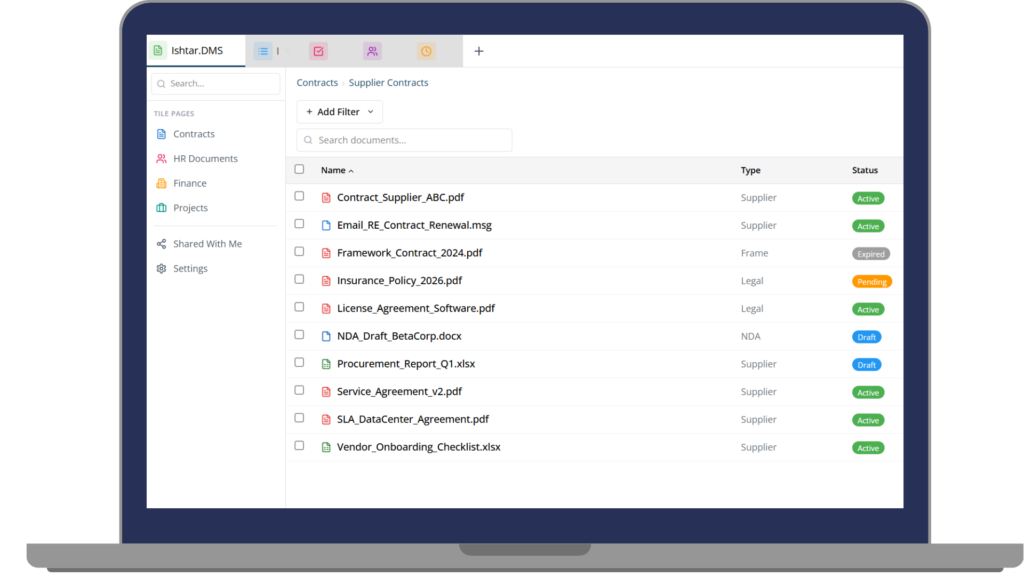Sort by the Name column header
The height and width of the screenshot is (576, 1024).
click(336, 171)
